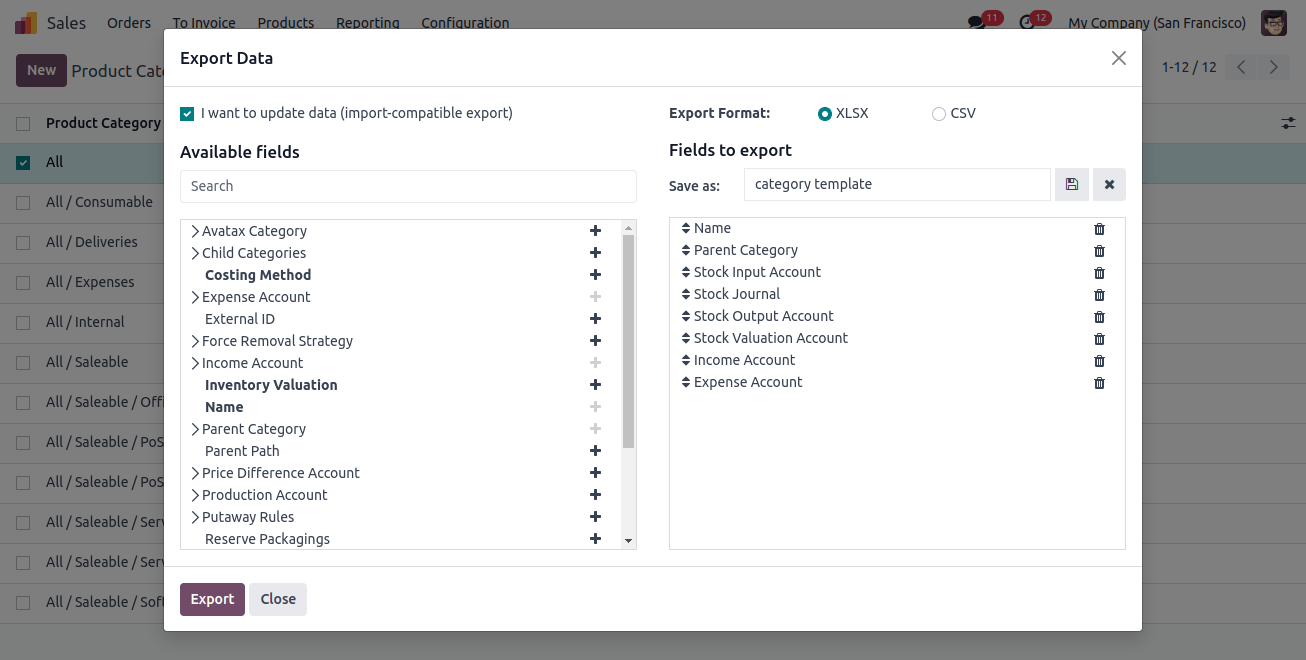
Task: Expand the Expense Account field
Action: point(194,297)
